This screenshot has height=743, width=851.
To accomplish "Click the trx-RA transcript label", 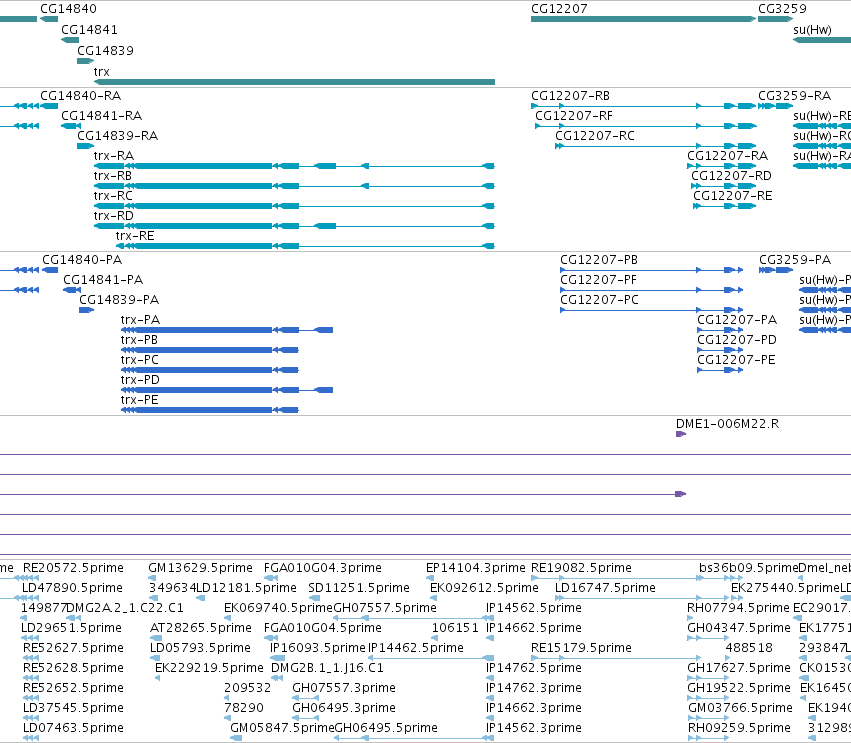I will pos(113,156).
